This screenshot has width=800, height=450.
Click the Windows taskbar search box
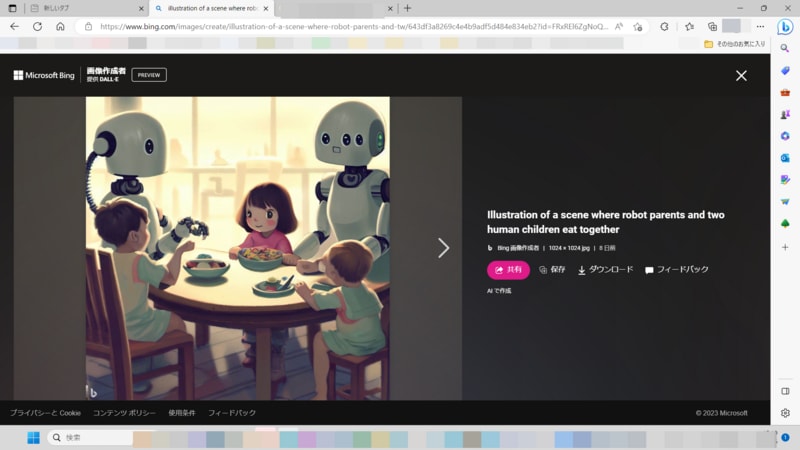tap(90, 438)
